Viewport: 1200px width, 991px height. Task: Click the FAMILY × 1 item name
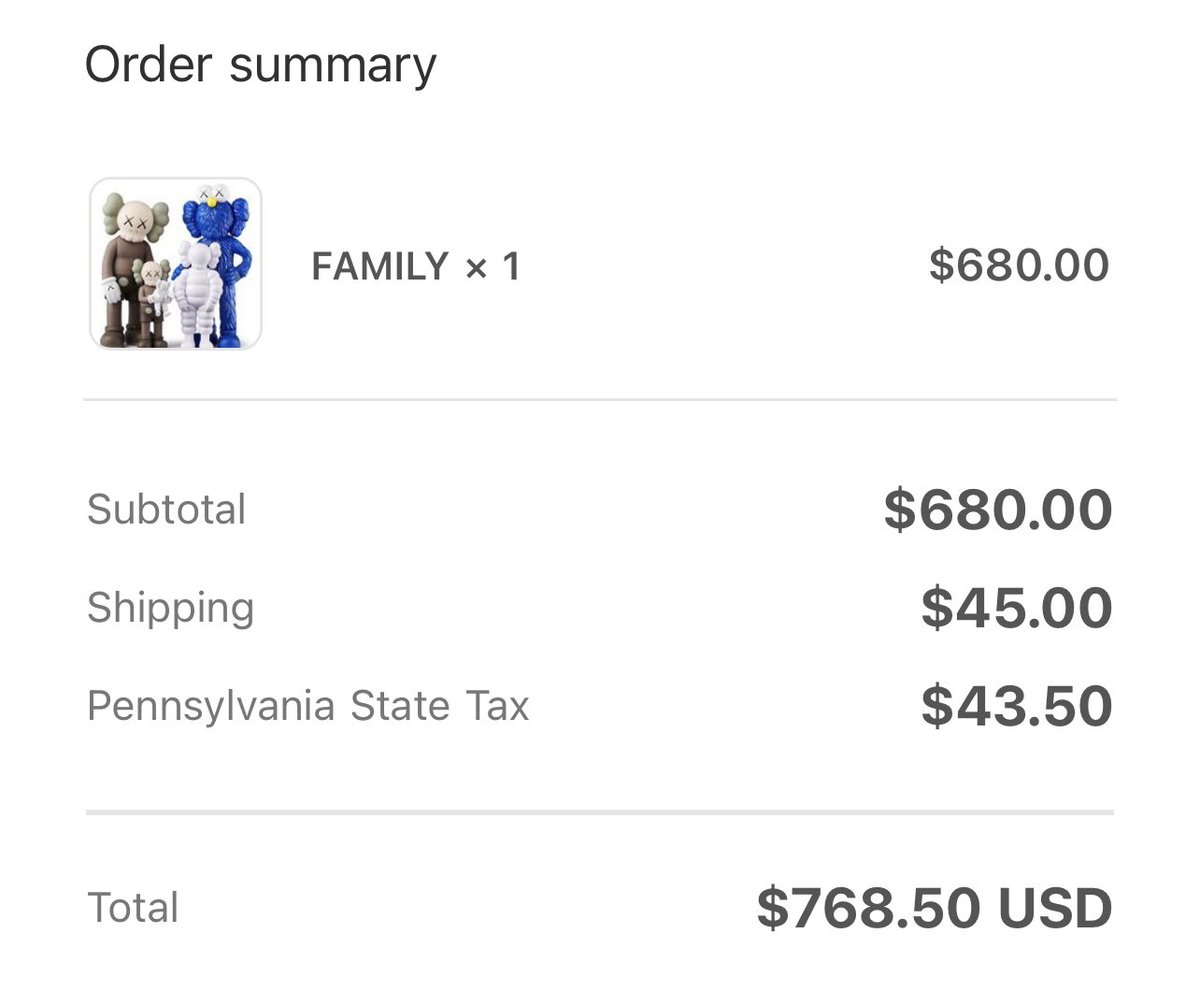click(416, 267)
